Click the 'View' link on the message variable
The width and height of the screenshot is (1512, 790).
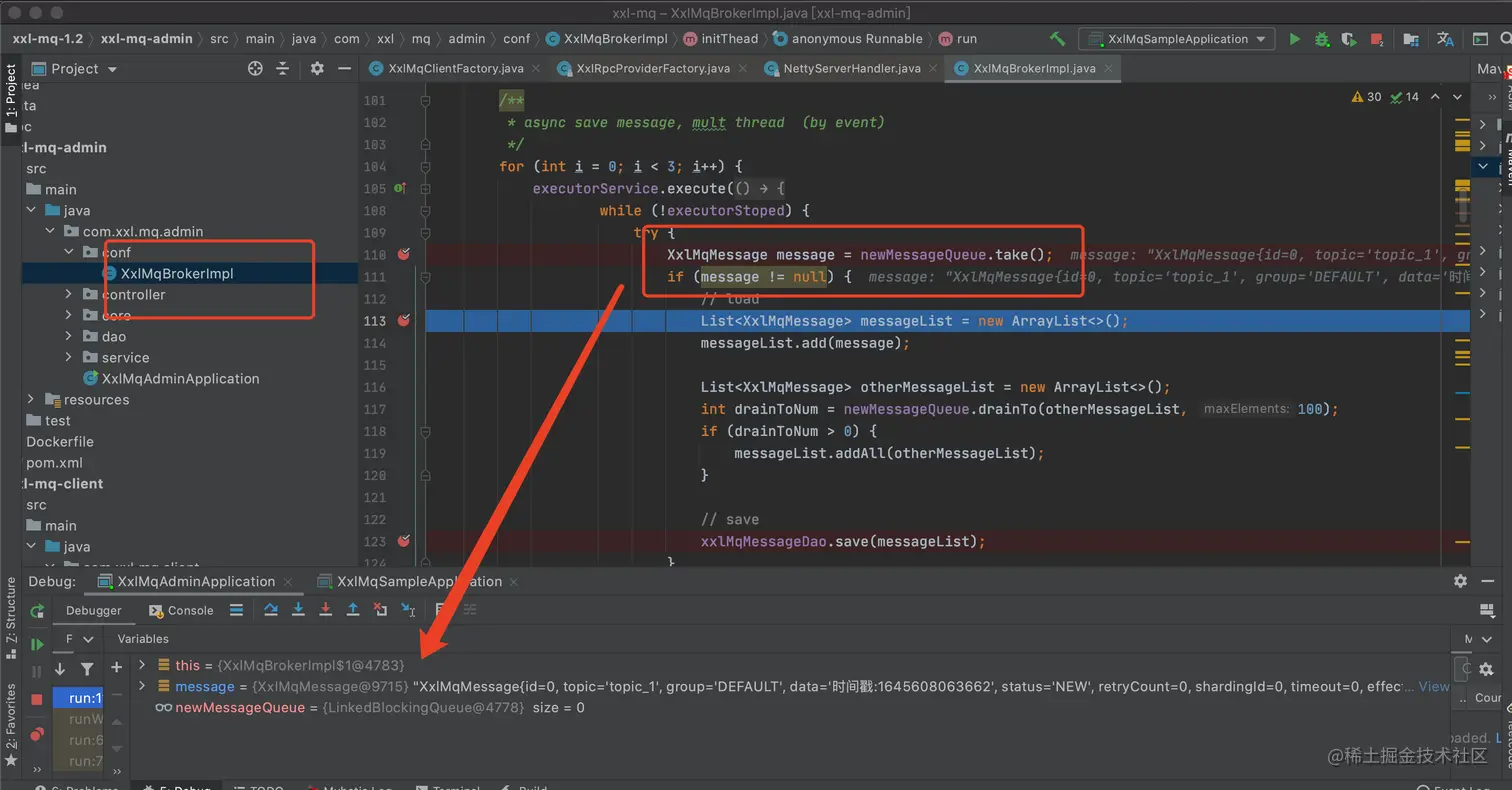point(1434,687)
